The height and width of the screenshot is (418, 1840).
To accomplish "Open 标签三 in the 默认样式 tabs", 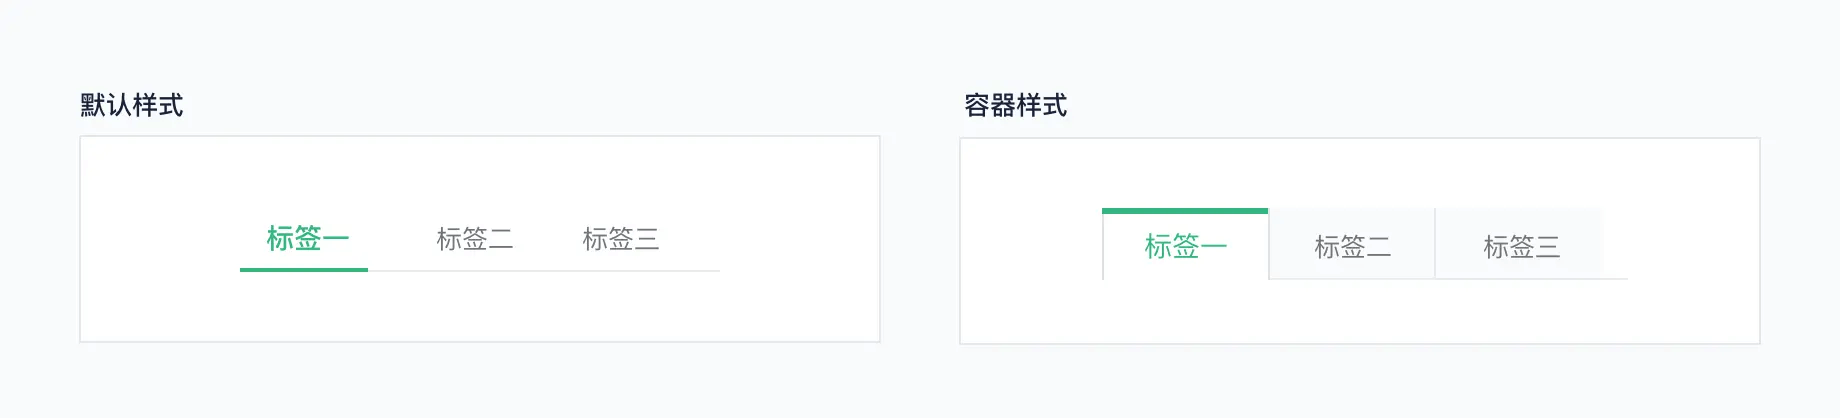I will coord(621,239).
